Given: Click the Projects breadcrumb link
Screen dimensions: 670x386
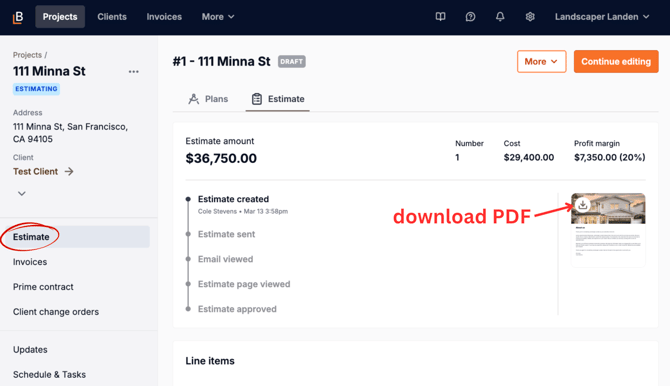Looking at the screenshot, I should coord(27,55).
